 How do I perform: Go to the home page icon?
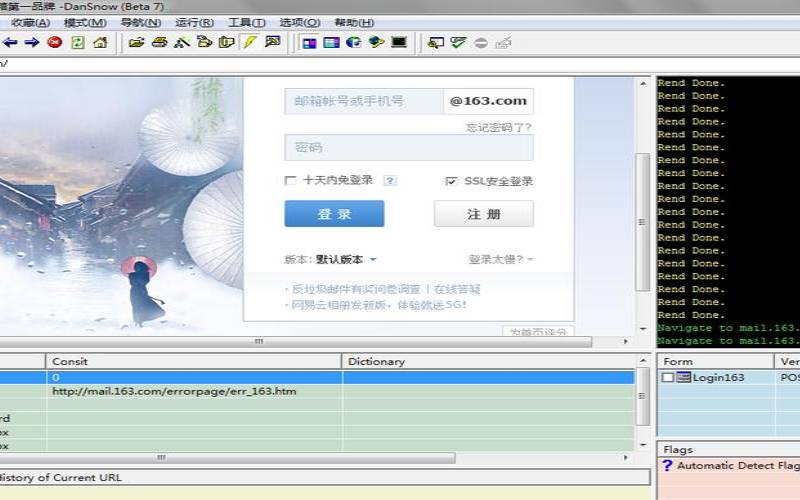pyautogui.click(x=100, y=42)
